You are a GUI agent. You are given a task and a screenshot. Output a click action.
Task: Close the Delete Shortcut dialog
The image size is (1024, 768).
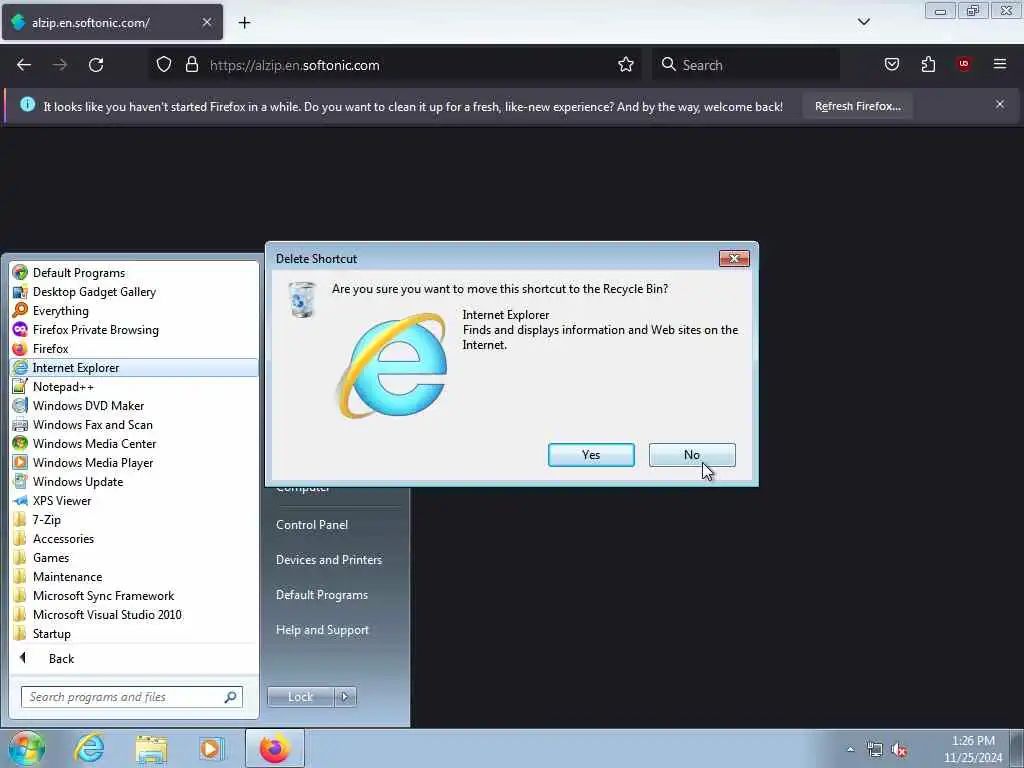pyautogui.click(x=734, y=259)
